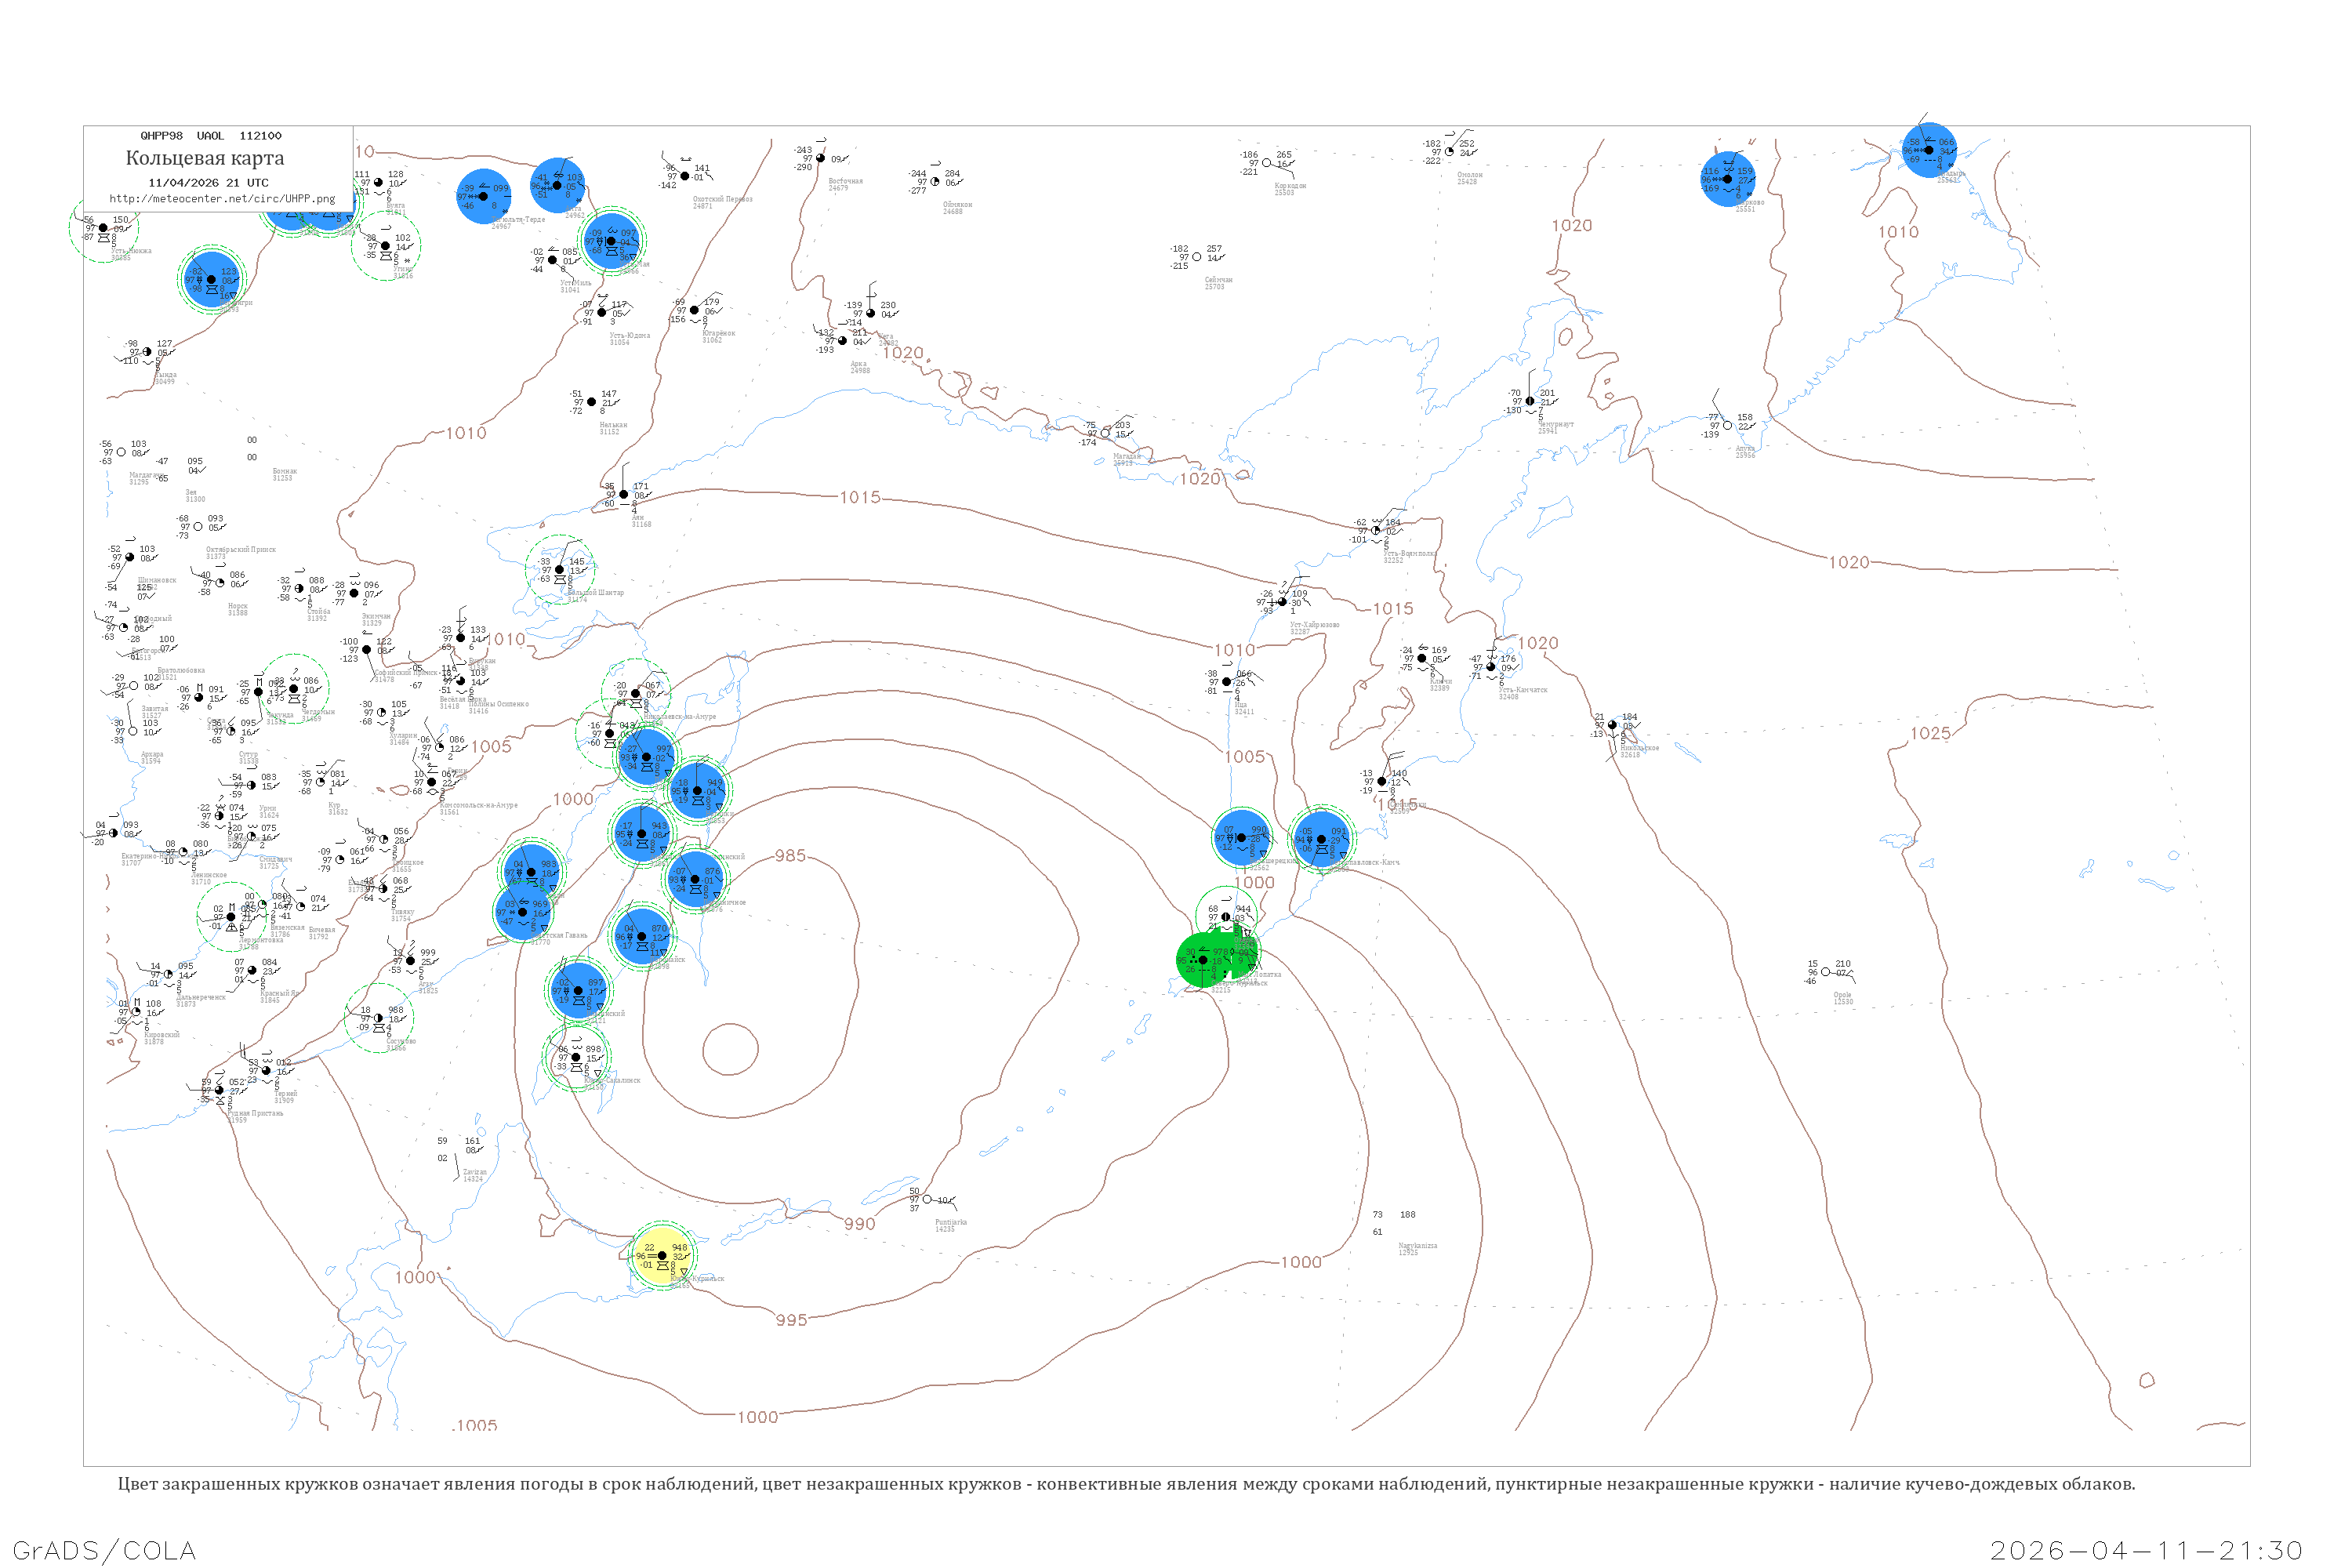The width and height of the screenshot is (2352, 1568).
Task: Click the 1025 isobar label
Action: [1930, 734]
